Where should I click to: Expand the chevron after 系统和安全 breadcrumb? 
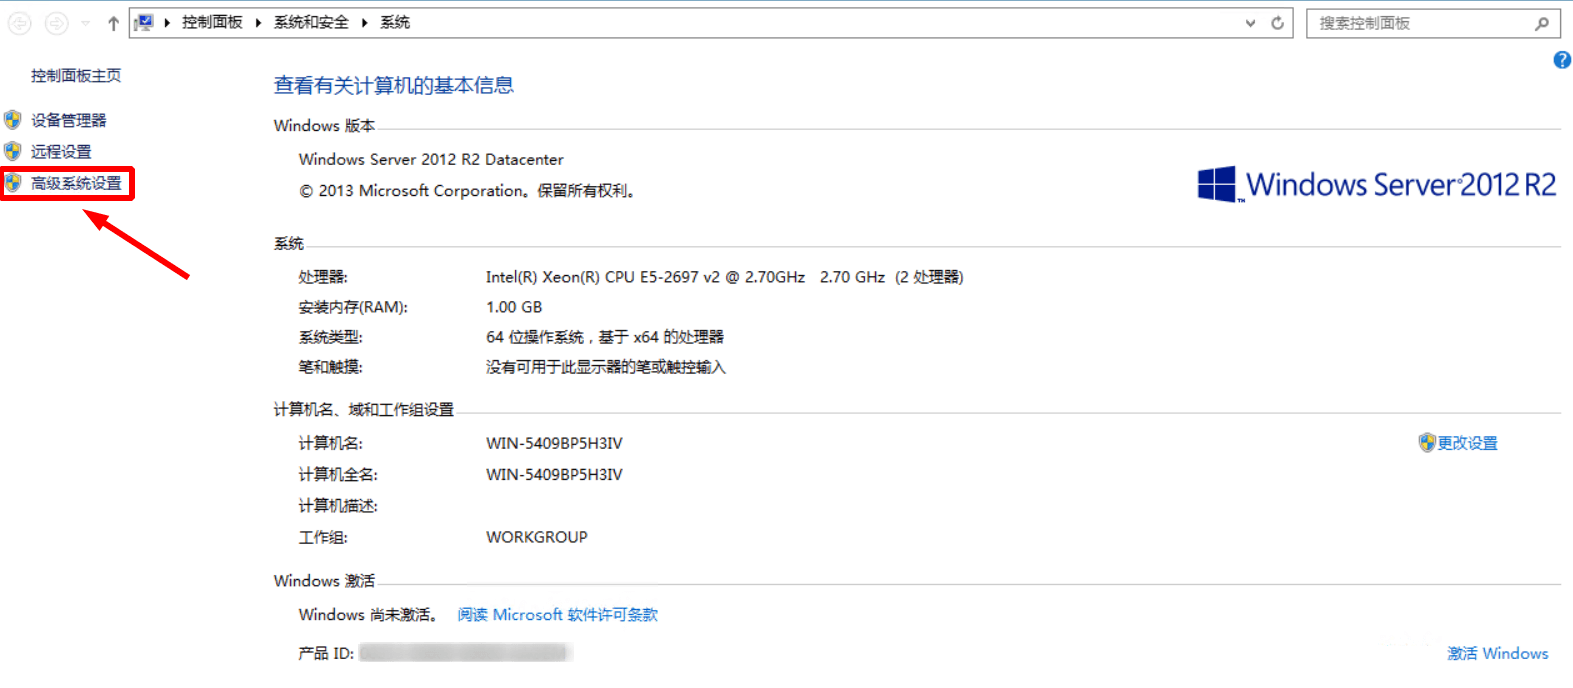tap(364, 22)
